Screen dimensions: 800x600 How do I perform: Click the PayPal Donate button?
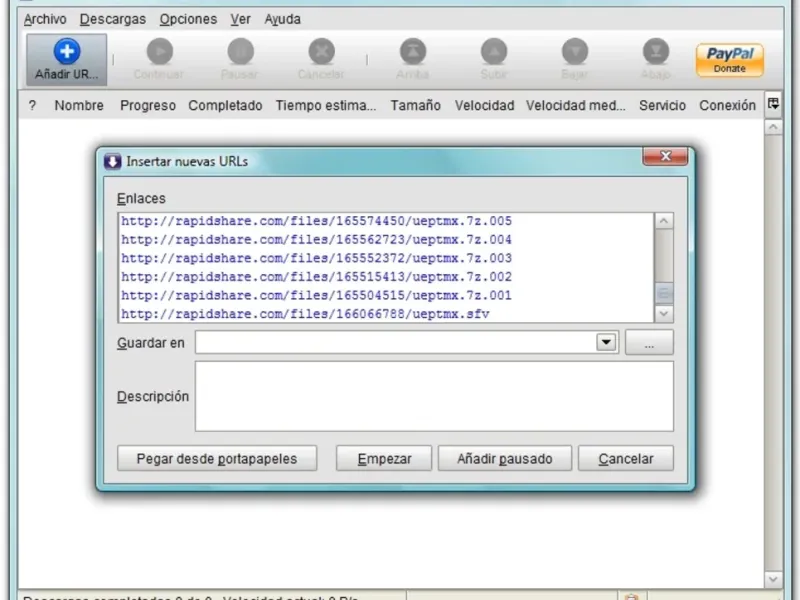[730, 60]
